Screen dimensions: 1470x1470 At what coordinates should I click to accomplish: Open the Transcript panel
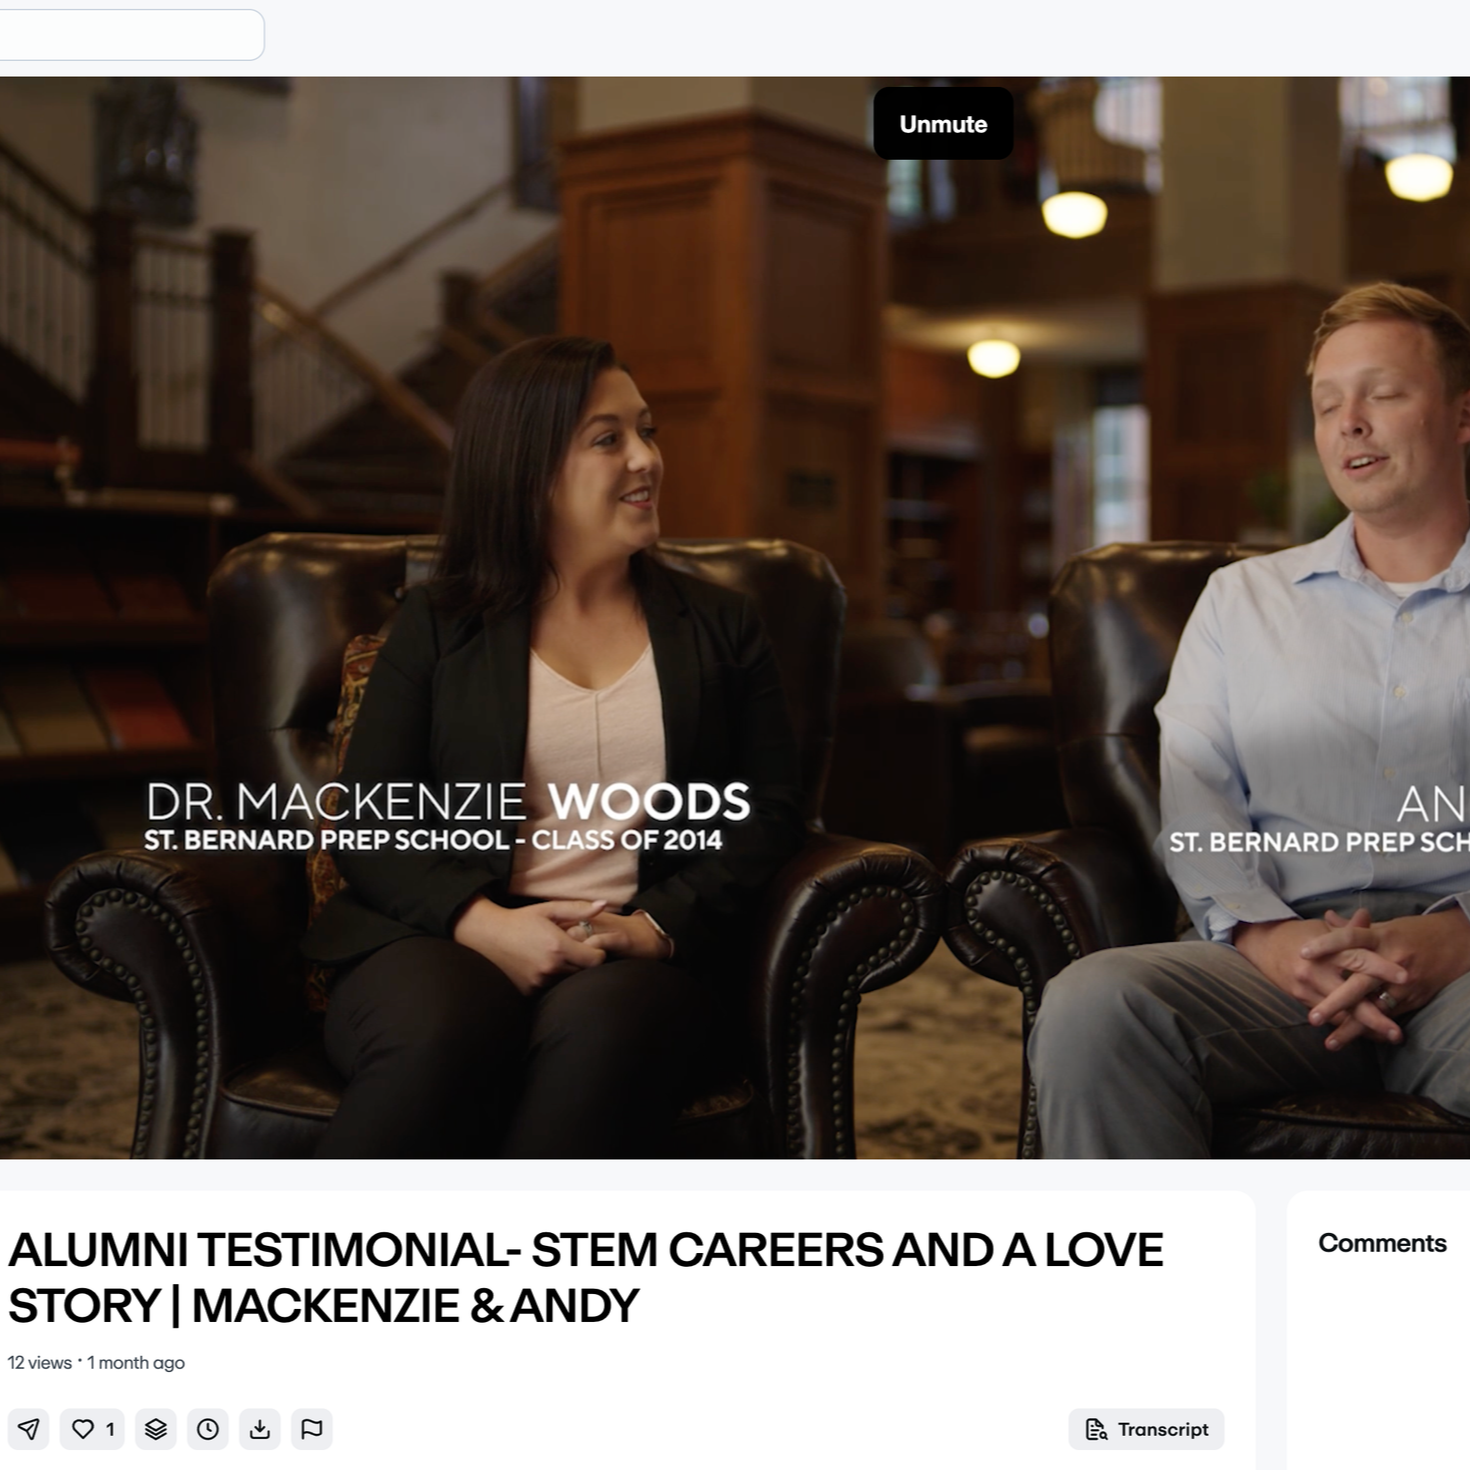click(1146, 1430)
